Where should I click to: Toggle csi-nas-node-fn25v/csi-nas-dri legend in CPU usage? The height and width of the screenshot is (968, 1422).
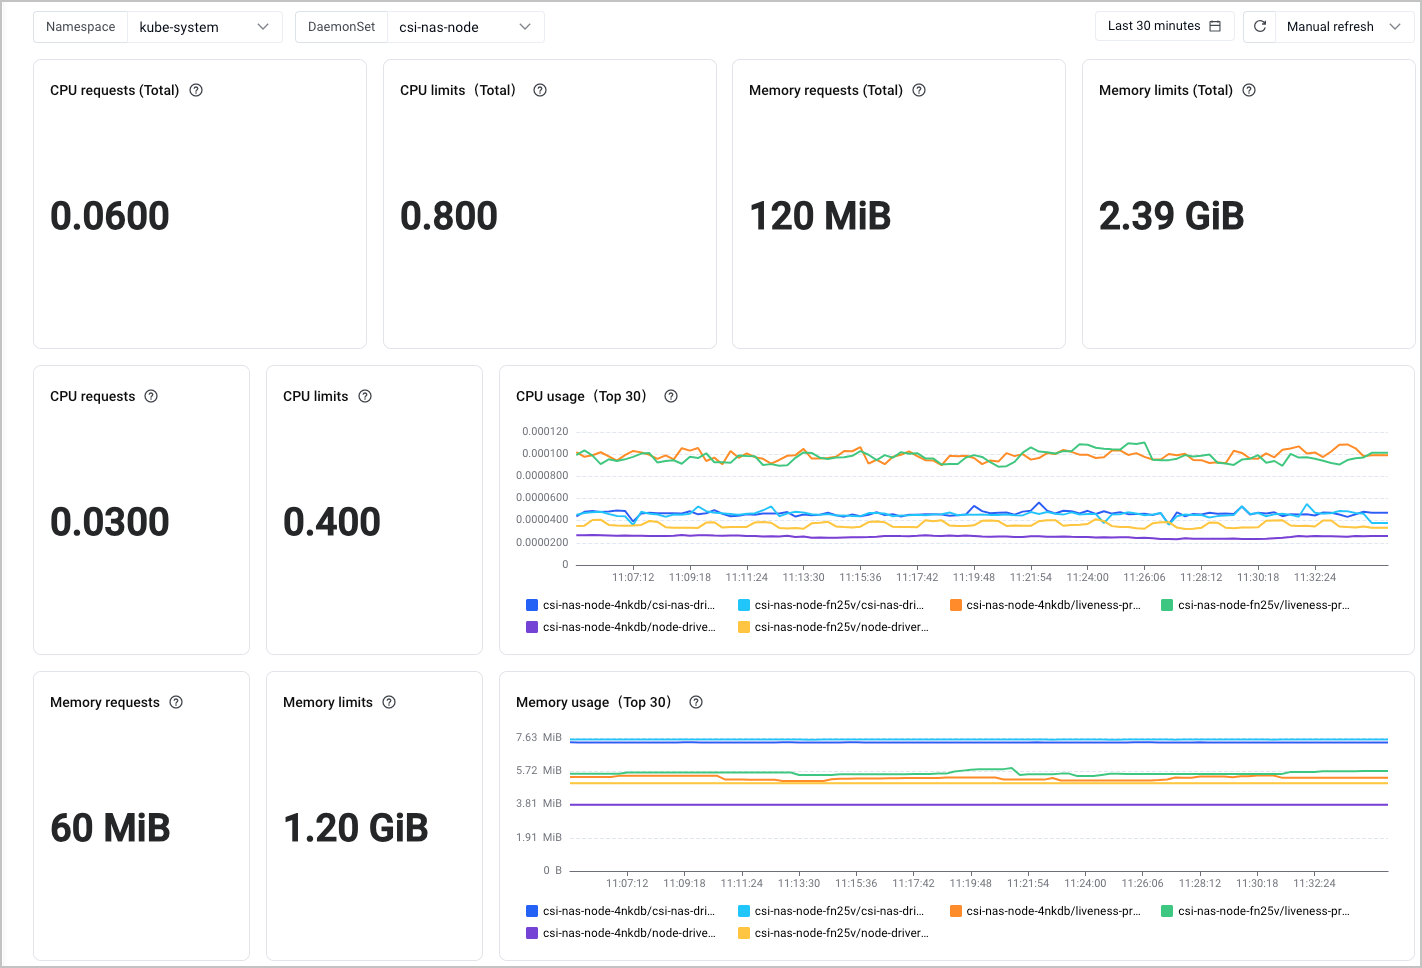click(x=831, y=605)
